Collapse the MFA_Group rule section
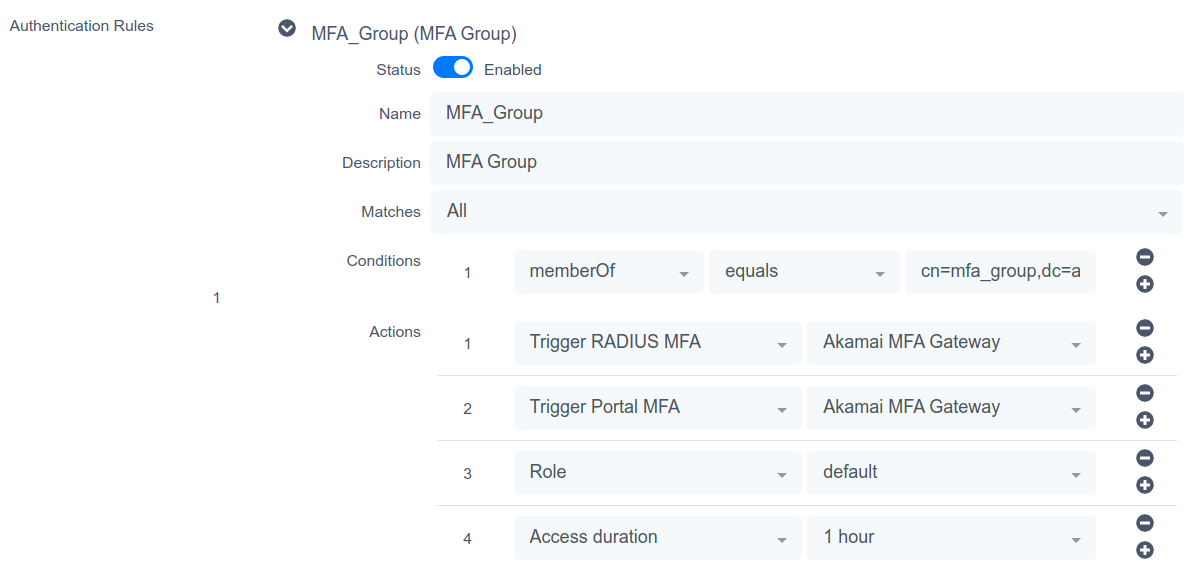The height and width of the screenshot is (565, 1192). tap(287, 29)
